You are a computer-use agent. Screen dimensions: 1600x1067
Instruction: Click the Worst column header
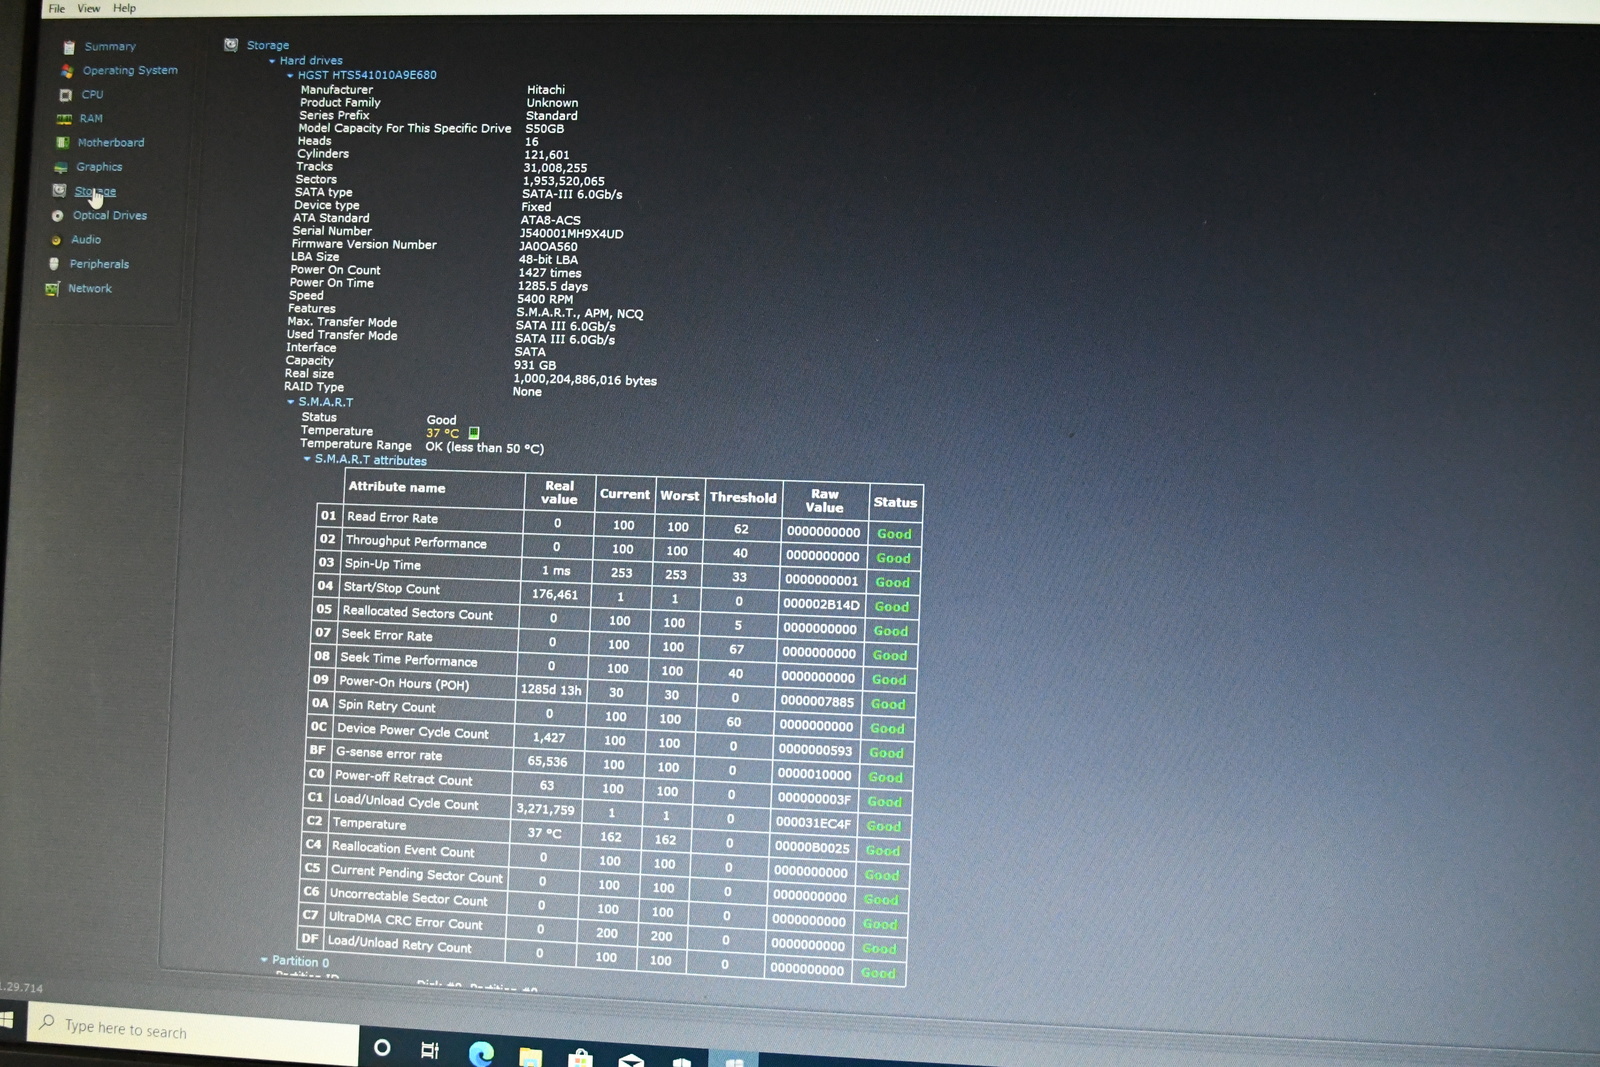tap(680, 495)
